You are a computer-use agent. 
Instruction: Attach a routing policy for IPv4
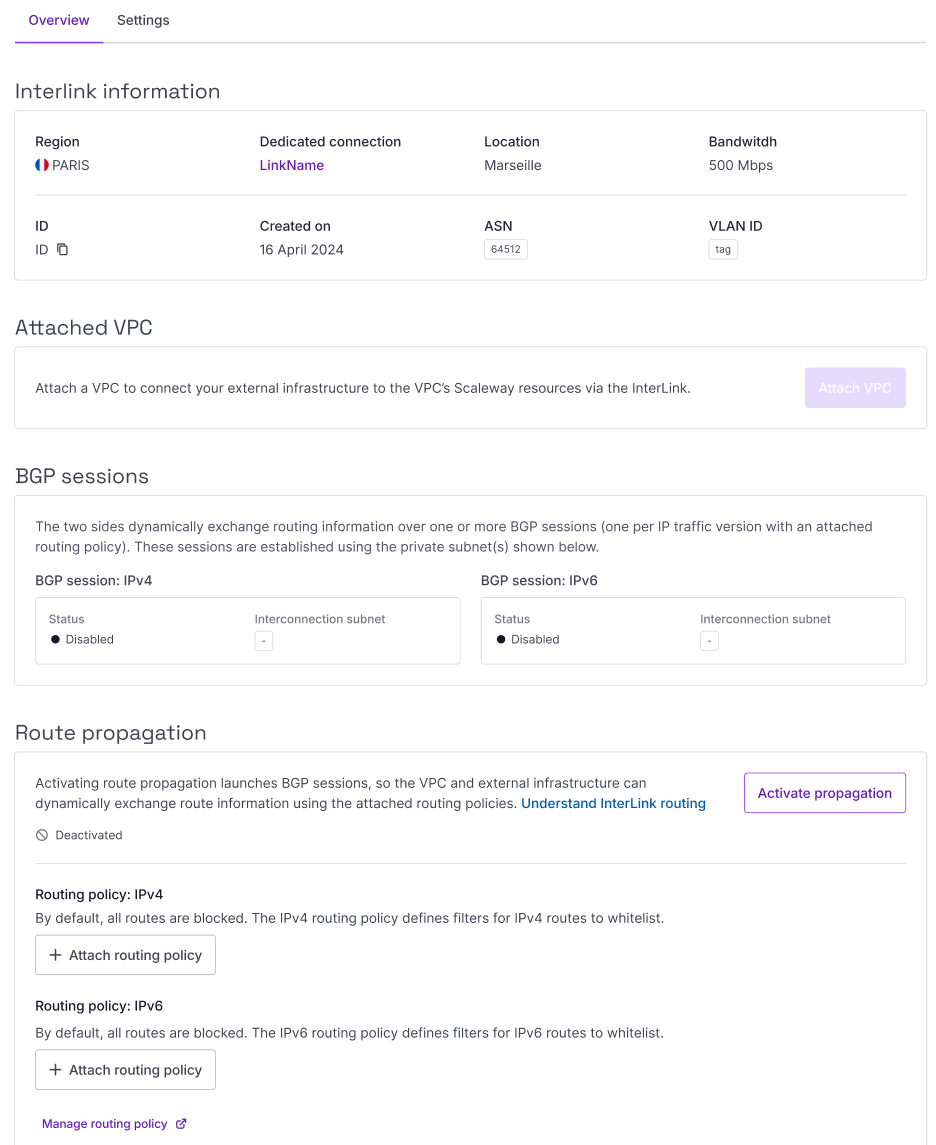[x=125, y=954]
